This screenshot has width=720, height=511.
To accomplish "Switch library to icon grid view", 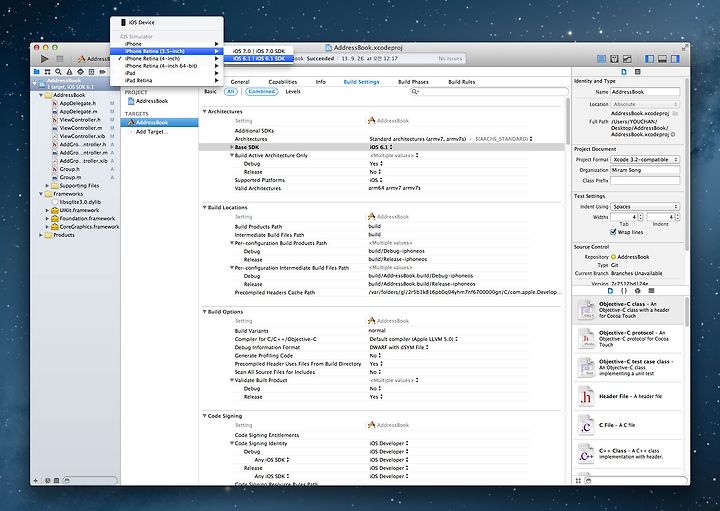I will (x=578, y=481).
